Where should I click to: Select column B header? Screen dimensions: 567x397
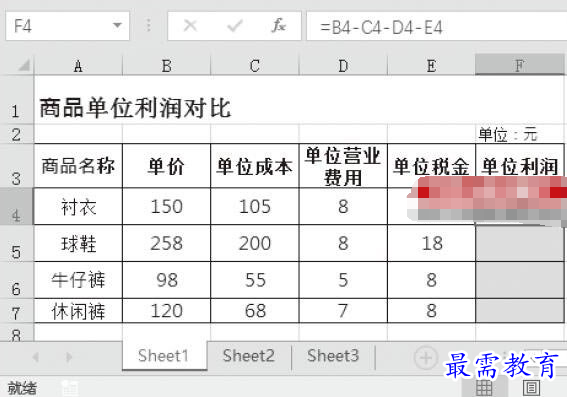pyautogui.click(x=166, y=66)
